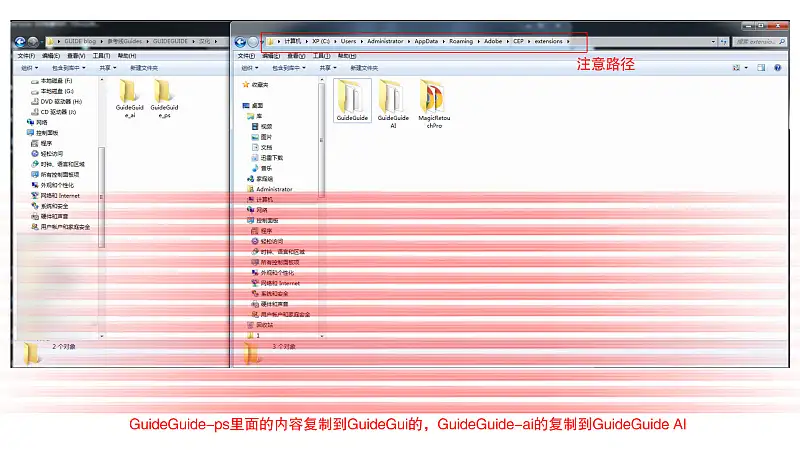Open 包含到库中 dropdown in left window
This screenshot has width=800, height=450.
(68, 68)
